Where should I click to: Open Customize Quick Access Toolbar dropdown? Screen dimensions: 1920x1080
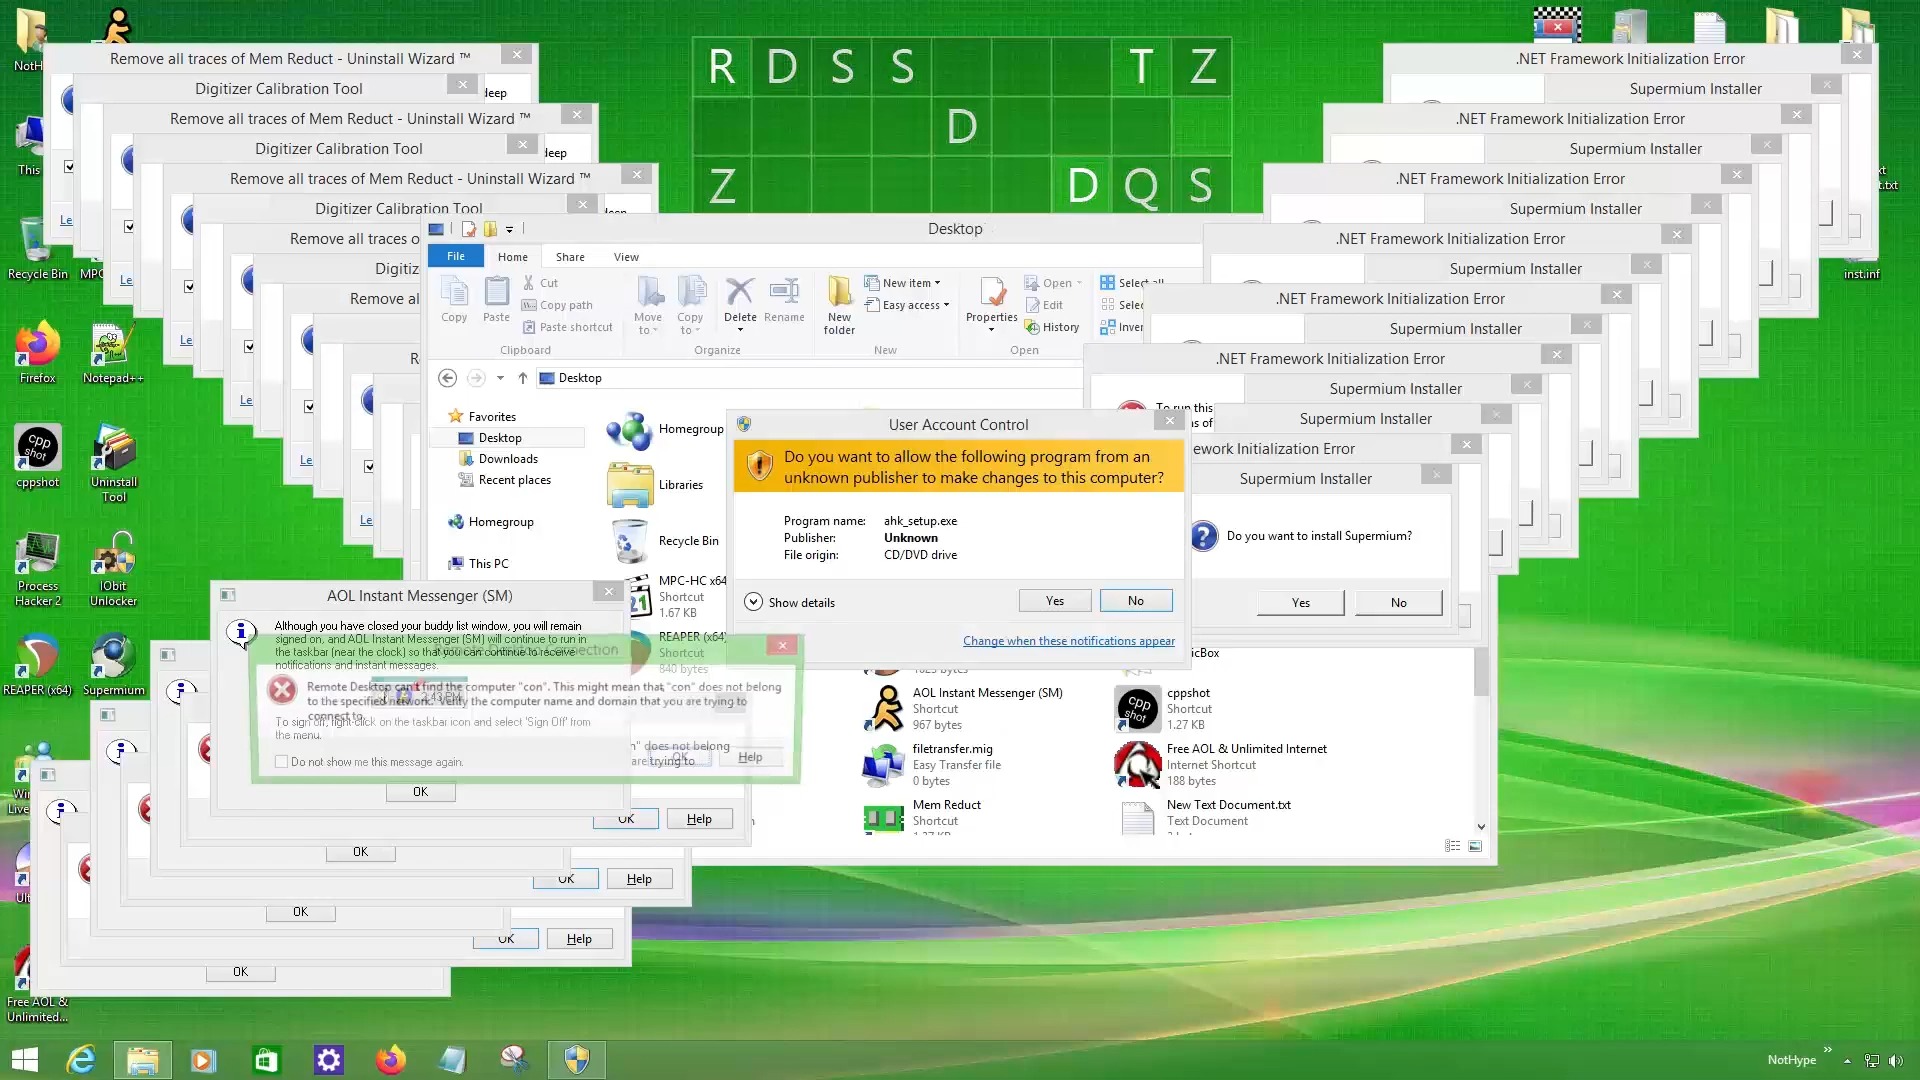pyautogui.click(x=510, y=229)
